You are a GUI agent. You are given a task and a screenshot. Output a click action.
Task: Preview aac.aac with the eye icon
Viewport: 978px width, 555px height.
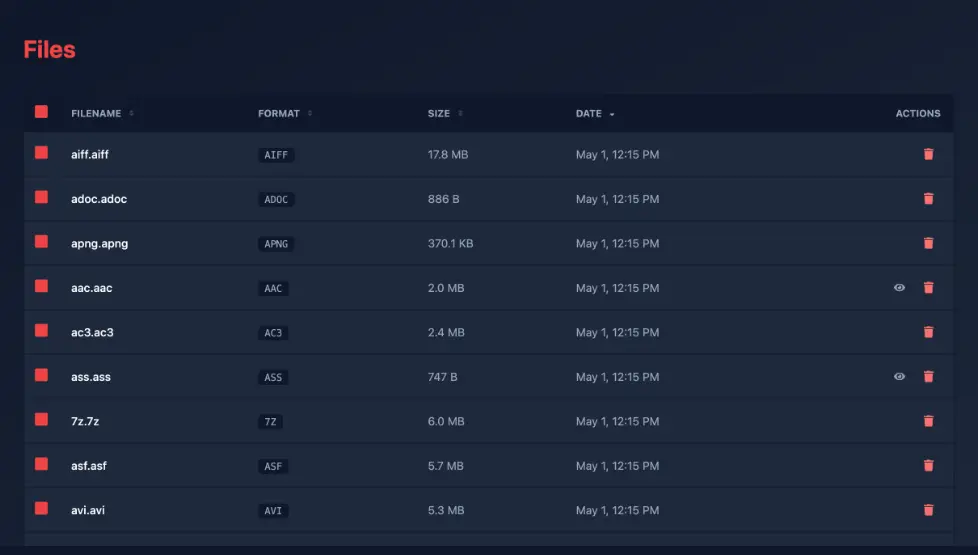tap(899, 287)
